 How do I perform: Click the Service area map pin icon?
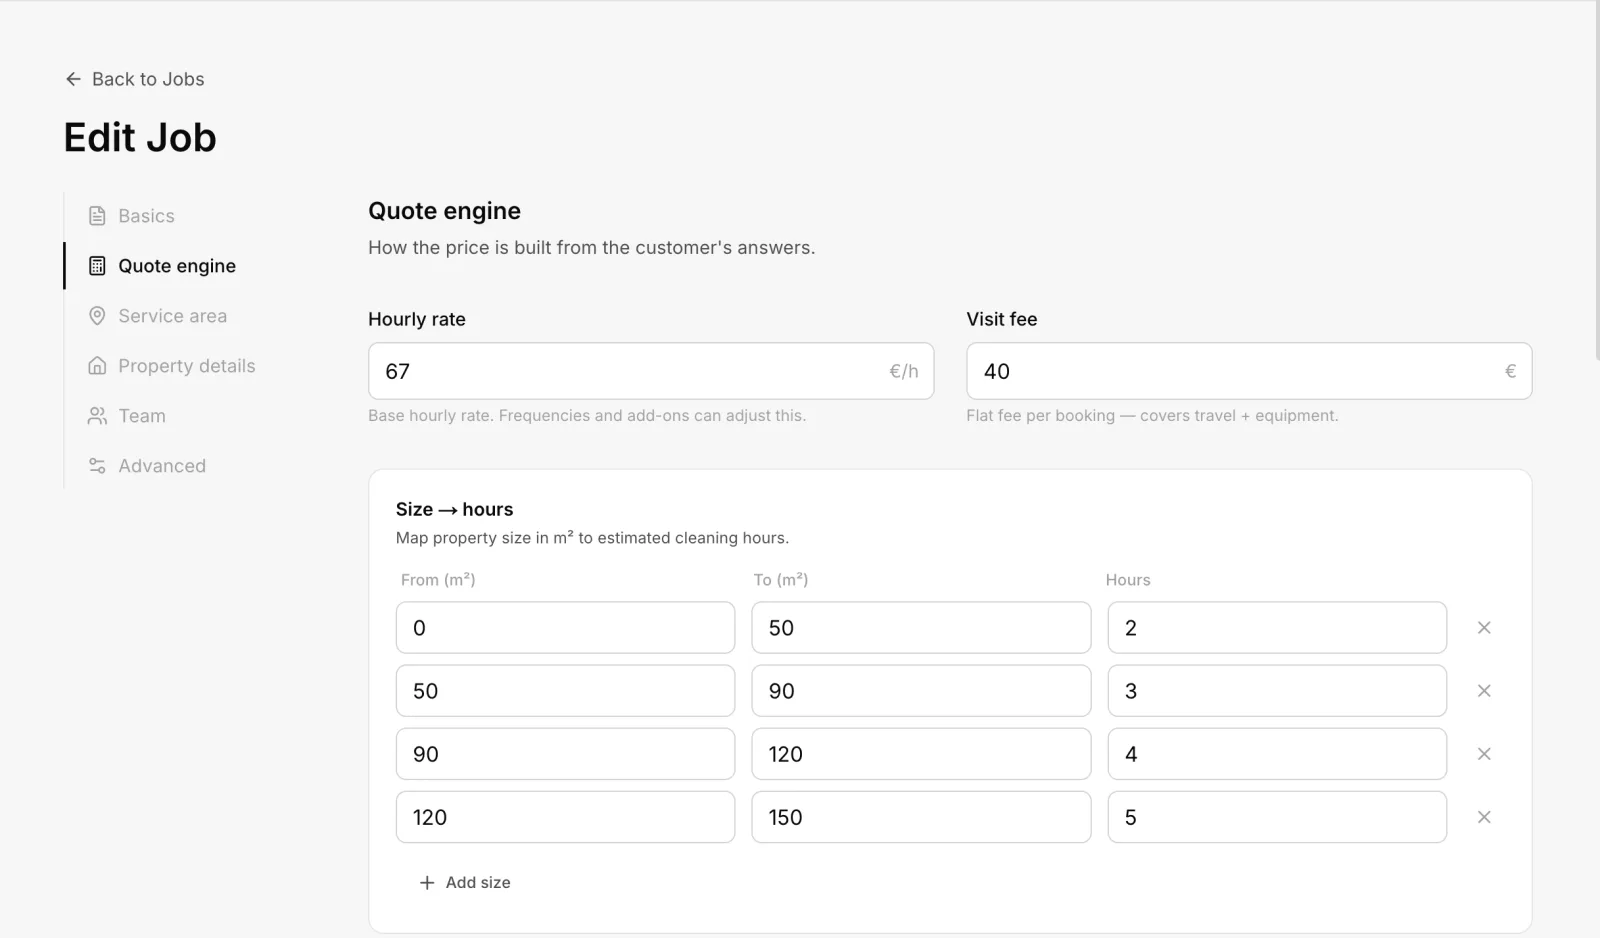pos(97,316)
